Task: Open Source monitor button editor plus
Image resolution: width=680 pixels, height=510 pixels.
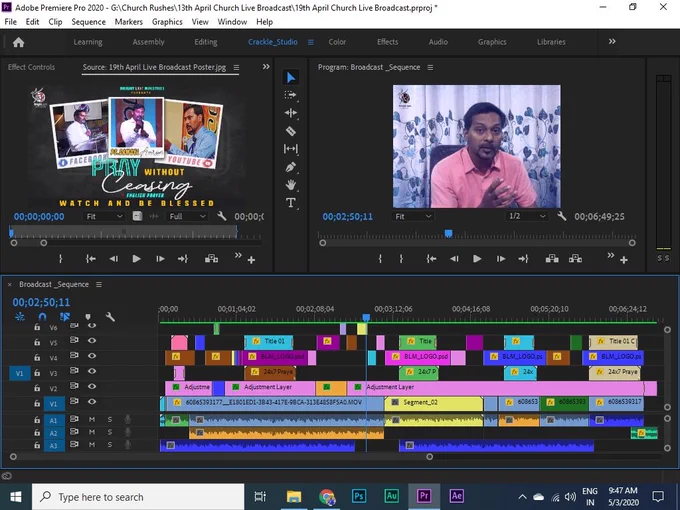Action: pos(251,260)
